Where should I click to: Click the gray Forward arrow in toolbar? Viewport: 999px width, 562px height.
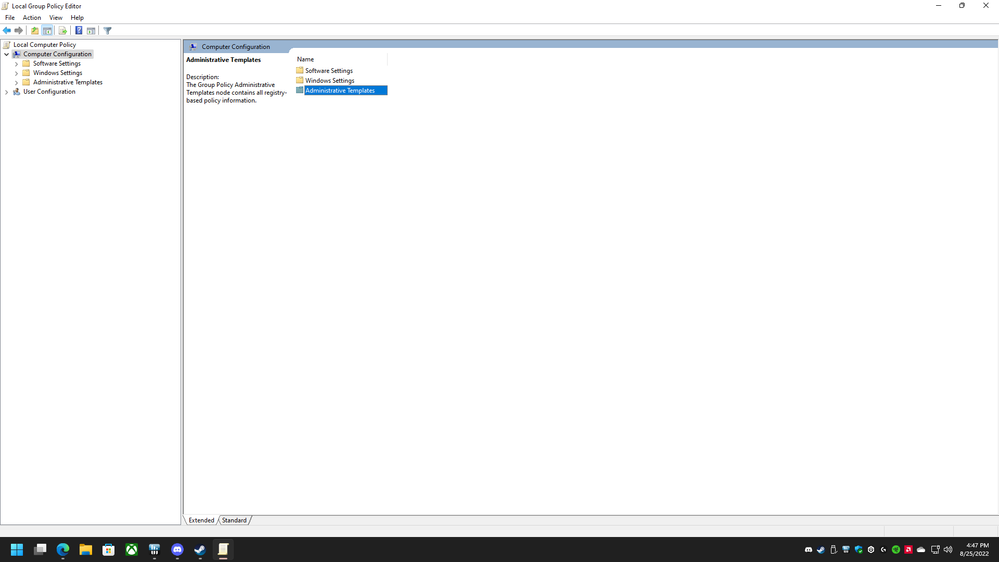point(18,31)
